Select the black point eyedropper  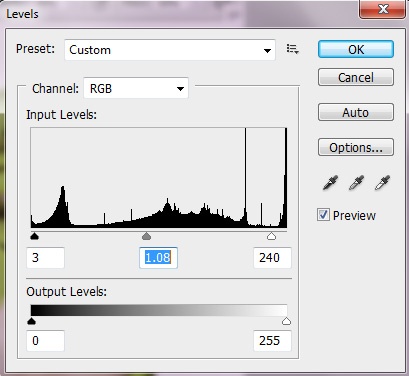tap(330, 183)
